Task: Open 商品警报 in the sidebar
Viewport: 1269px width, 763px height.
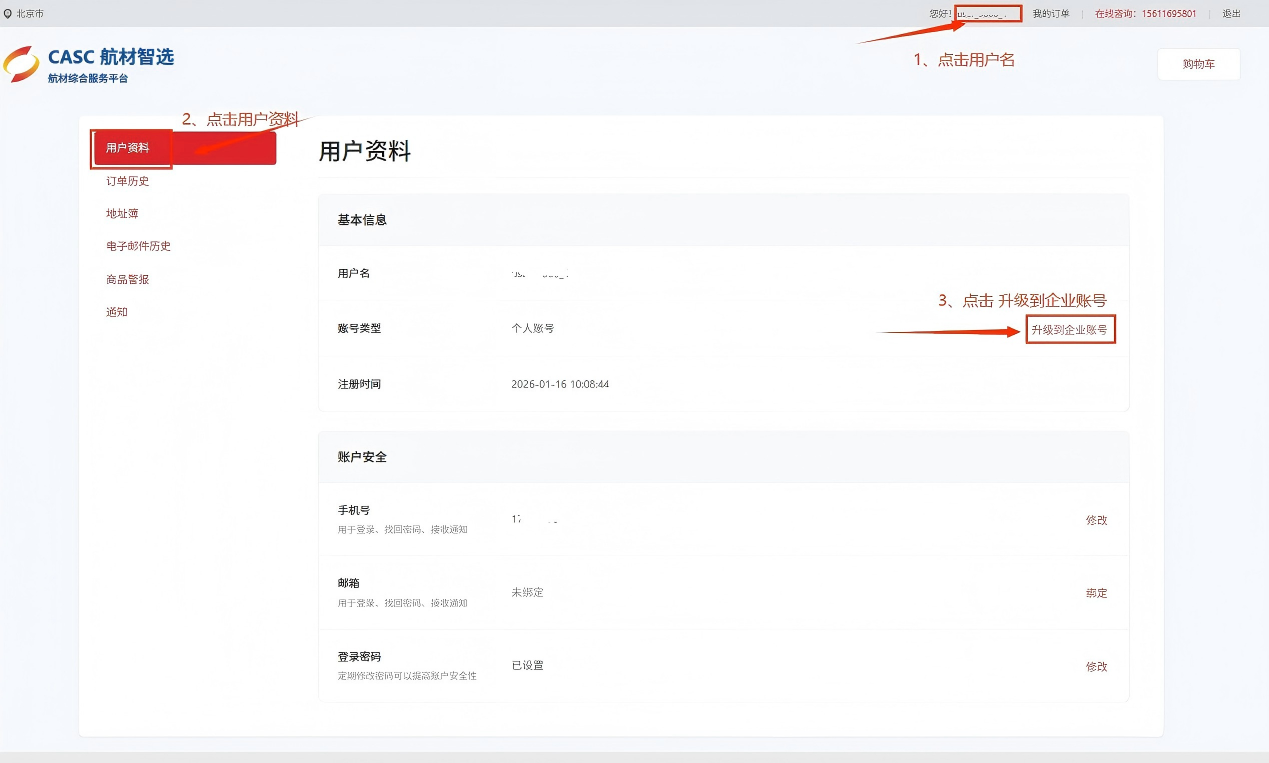Action: (127, 280)
